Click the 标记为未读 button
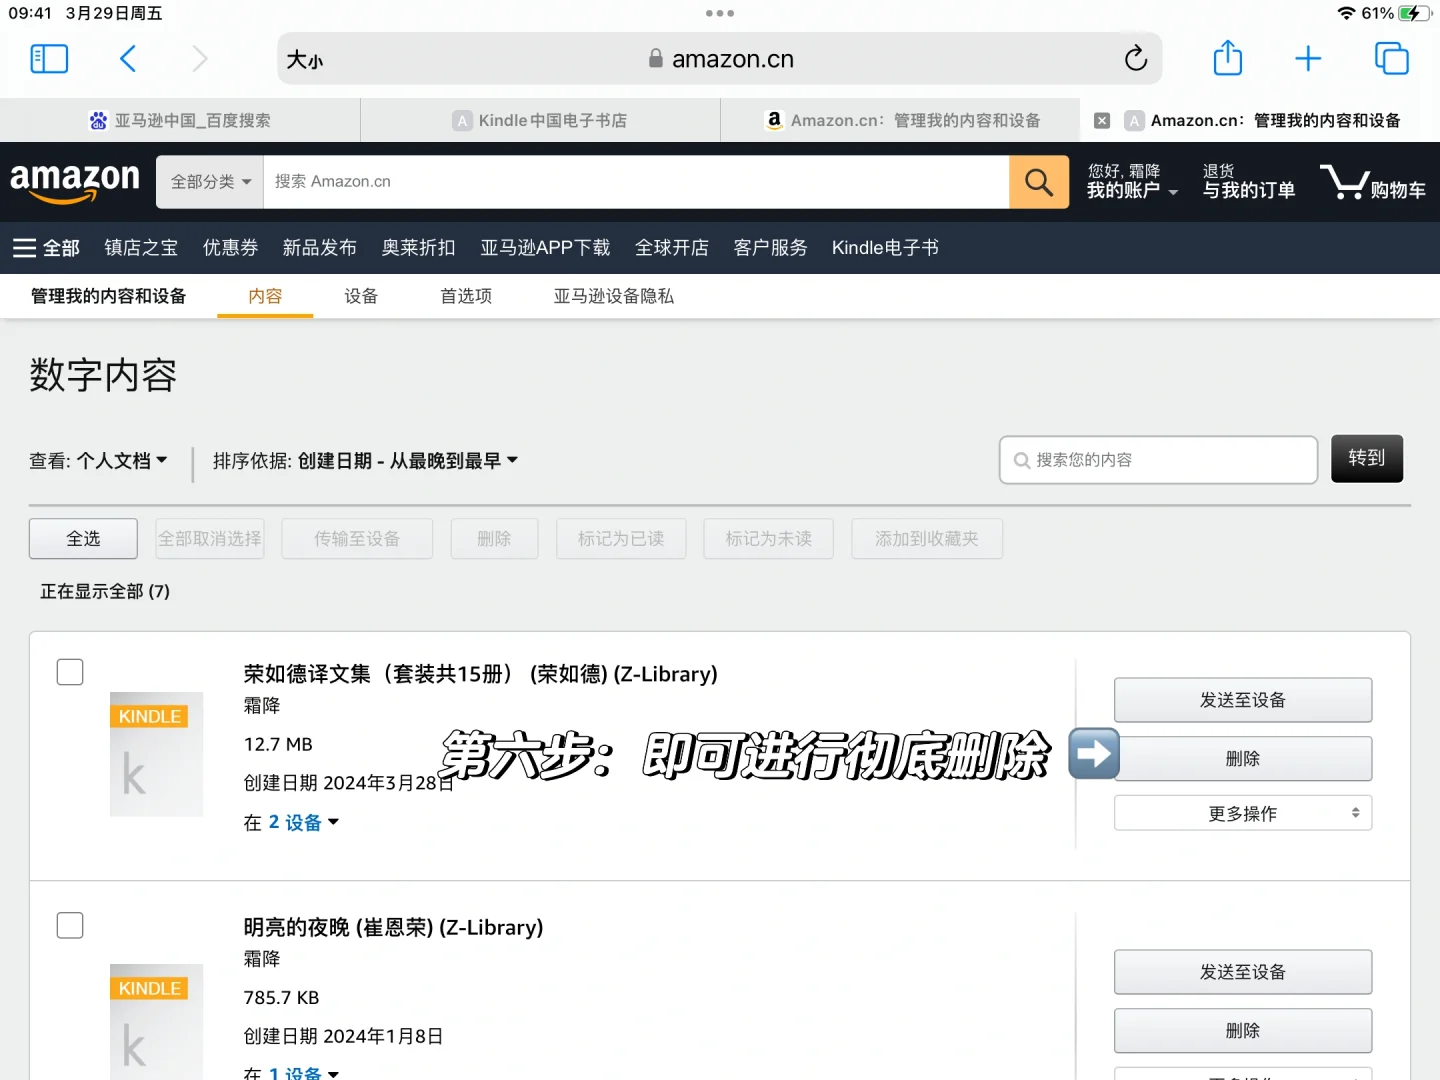Viewport: 1440px width, 1080px height. pos(769,539)
